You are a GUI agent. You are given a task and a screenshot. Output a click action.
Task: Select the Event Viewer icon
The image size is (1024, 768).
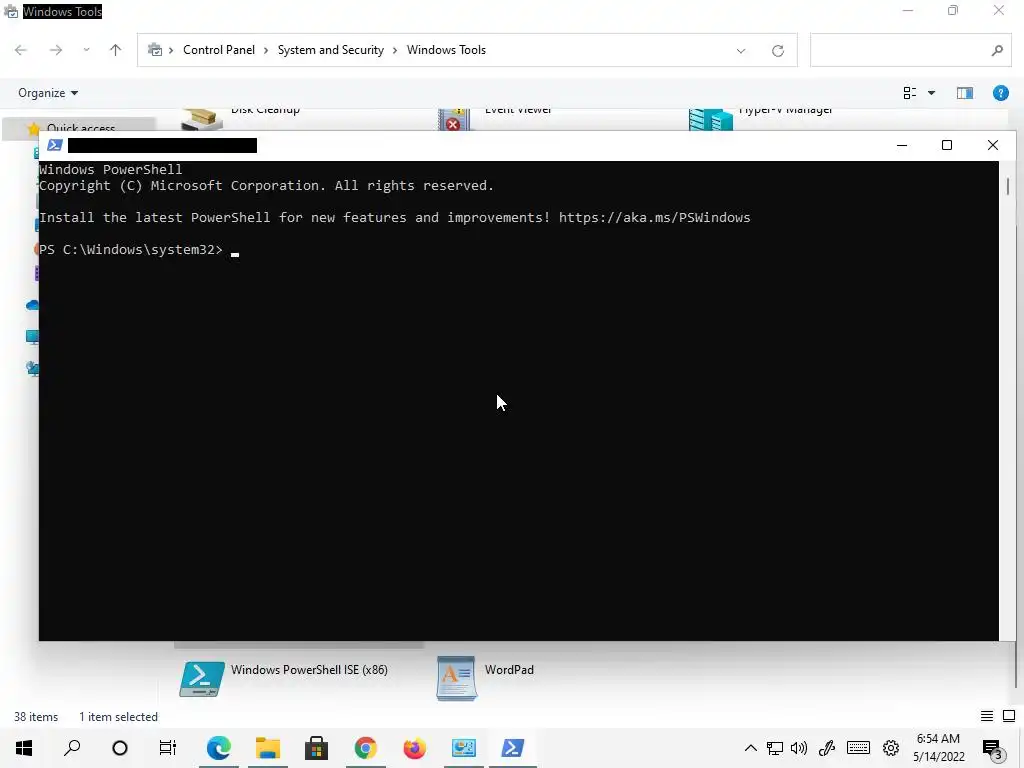tap(454, 120)
